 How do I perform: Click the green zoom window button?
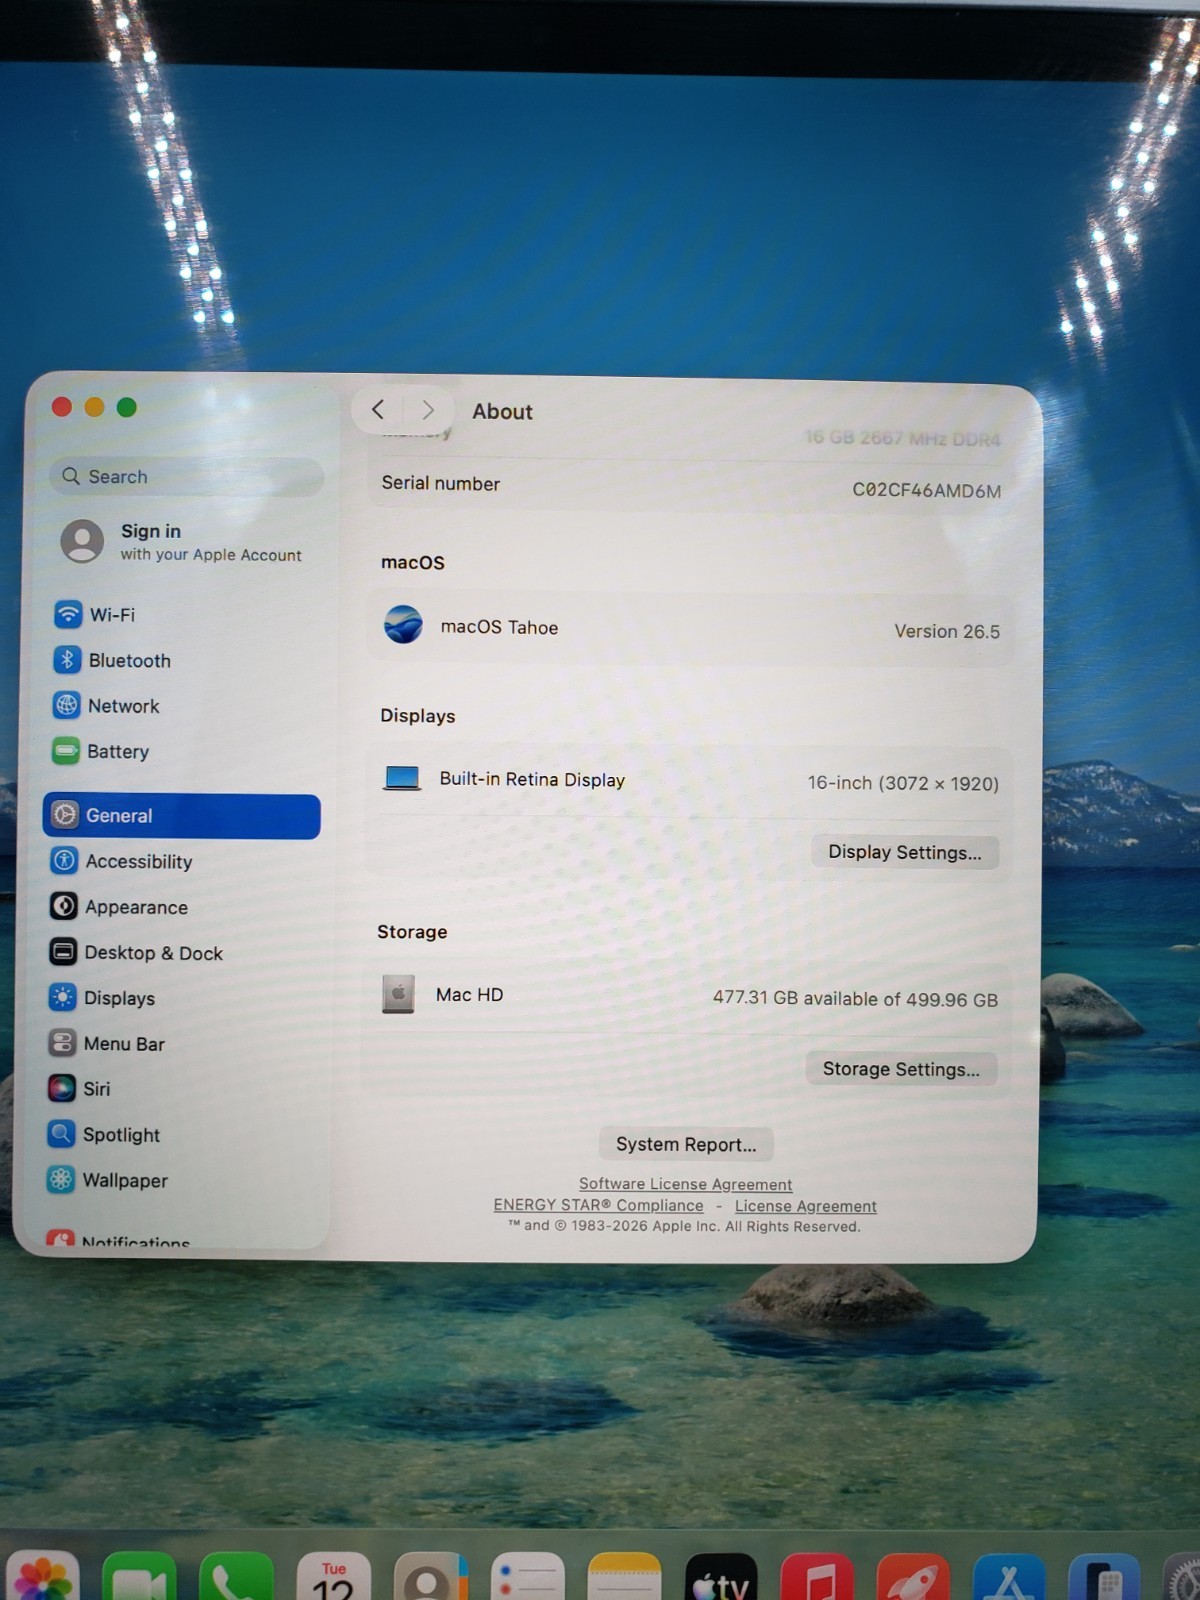pyautogui.click(x=126, y=407)
